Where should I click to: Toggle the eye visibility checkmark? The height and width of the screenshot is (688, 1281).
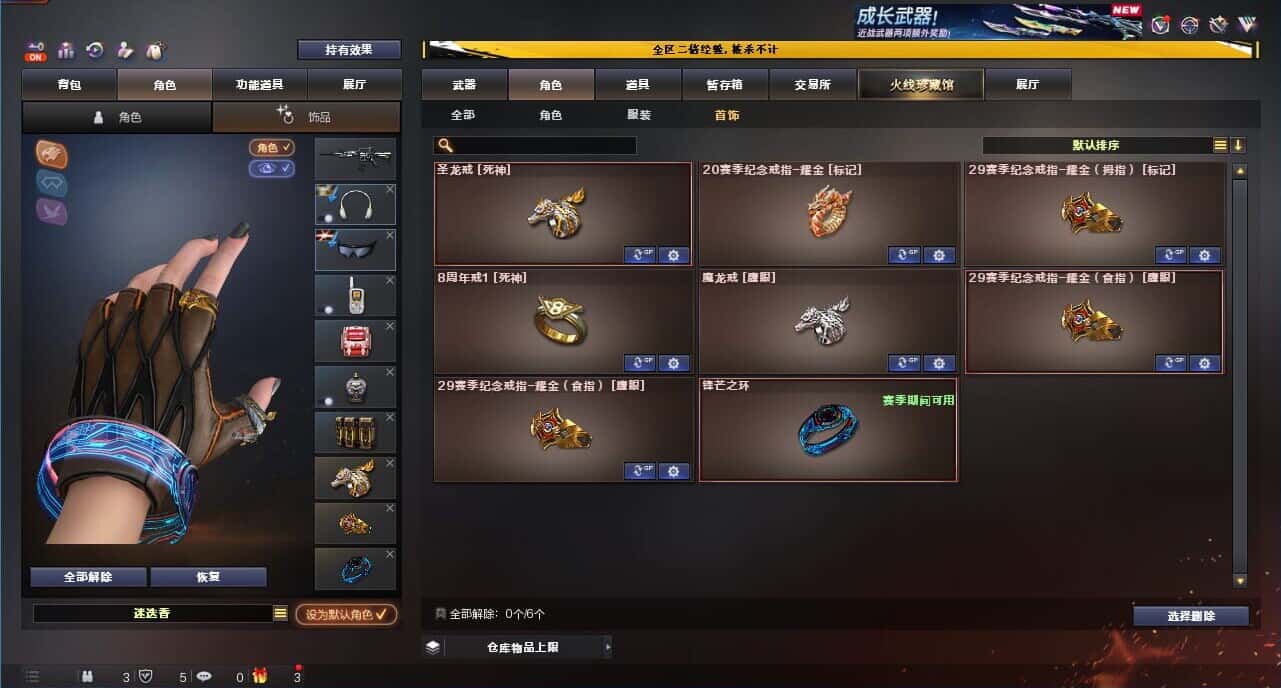(x=272, y=168)
